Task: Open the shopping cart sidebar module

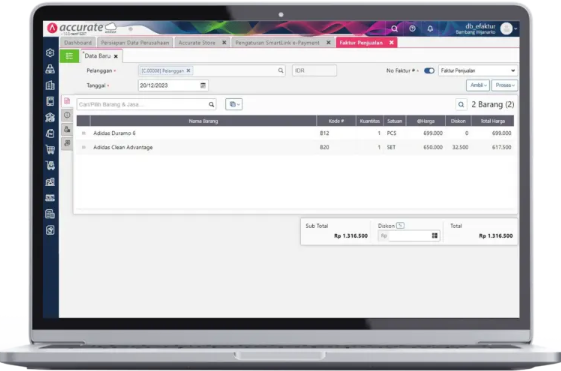Action: coord(50,149)
